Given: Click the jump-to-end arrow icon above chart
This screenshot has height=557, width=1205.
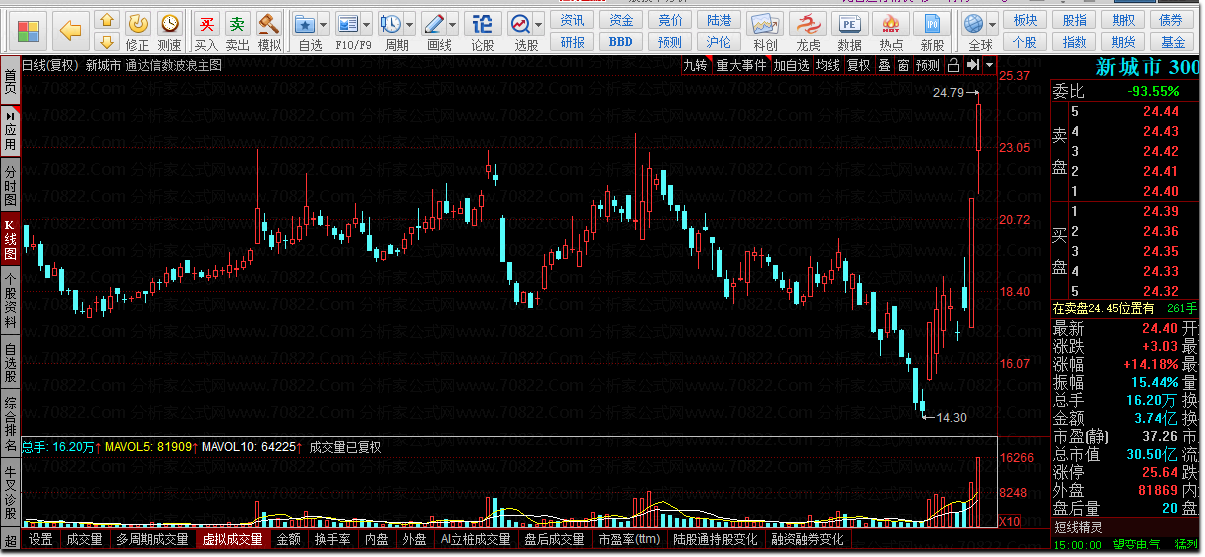Looking at the screenshot, I should pyautogui.click(x=972, y=65).
